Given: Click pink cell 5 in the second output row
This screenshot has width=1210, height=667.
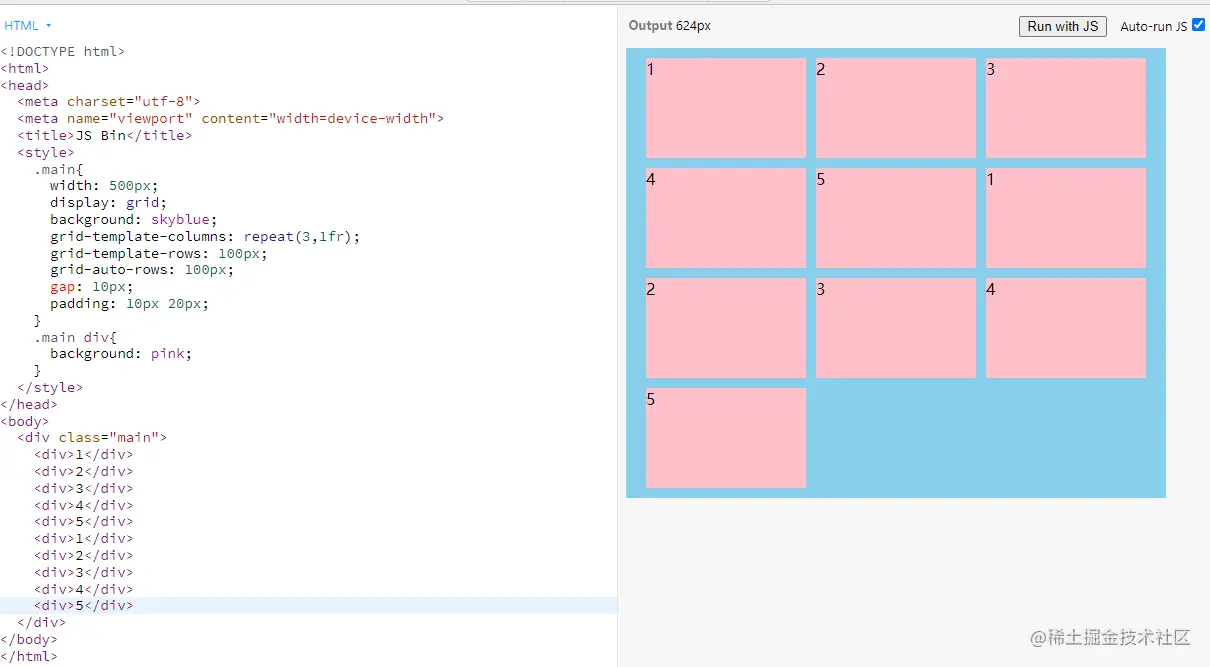Looking at the screenshot, I should (896, 218).
